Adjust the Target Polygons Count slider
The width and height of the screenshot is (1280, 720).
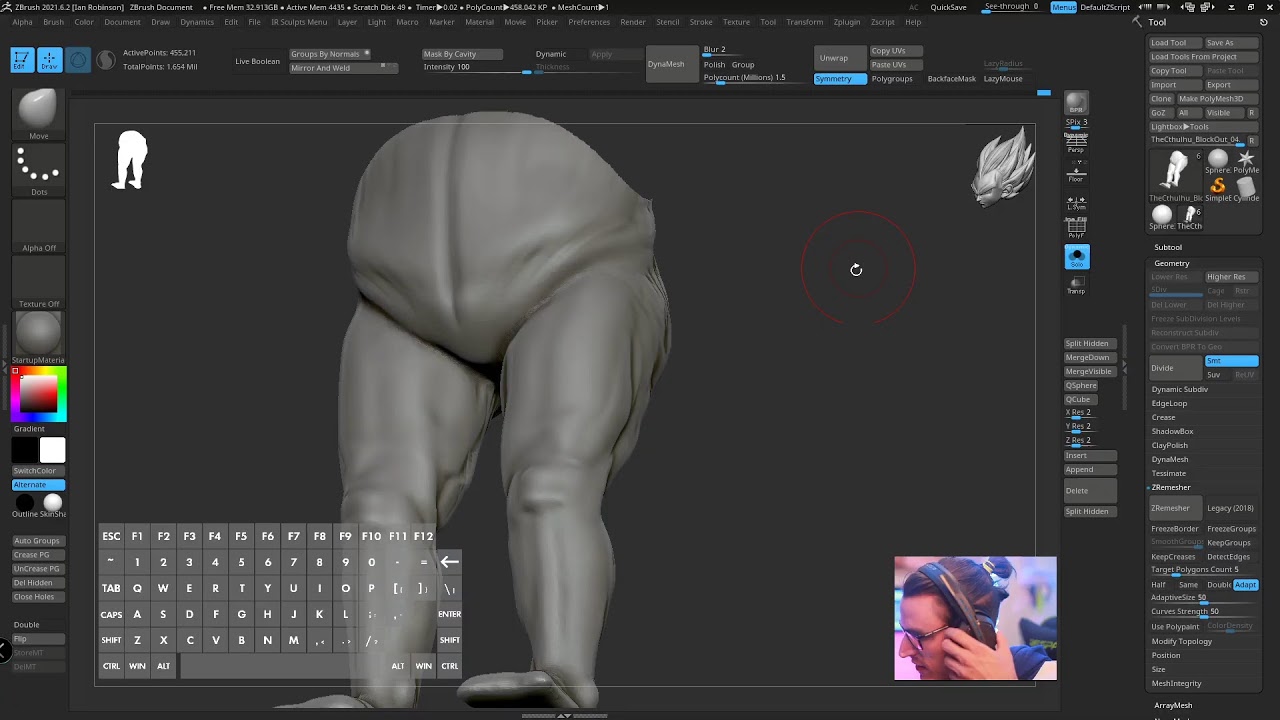pyautogui.click(x=1203, y=570)
